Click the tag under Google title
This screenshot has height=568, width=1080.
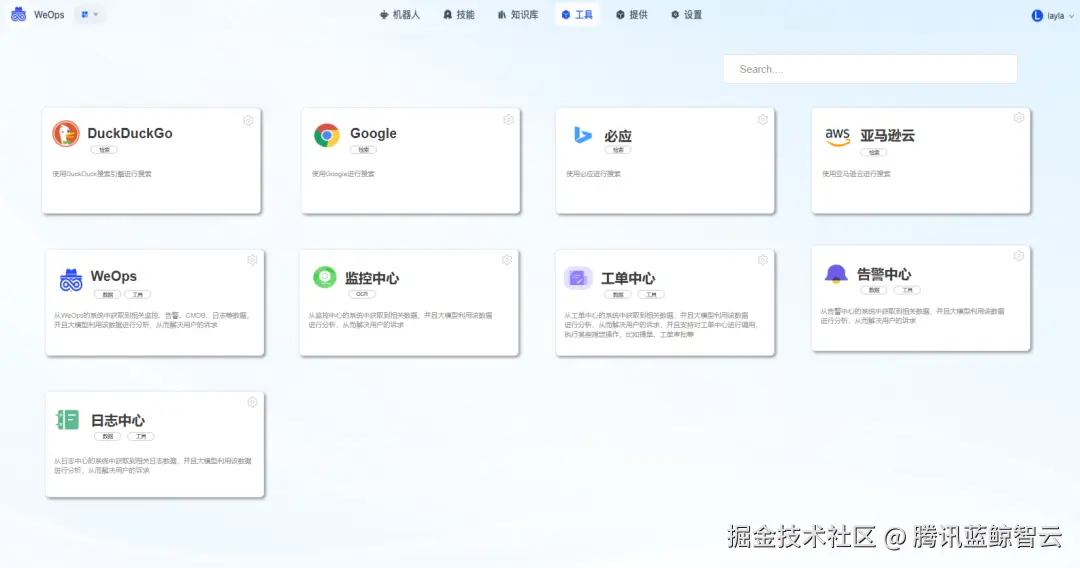tap(364, 149)
